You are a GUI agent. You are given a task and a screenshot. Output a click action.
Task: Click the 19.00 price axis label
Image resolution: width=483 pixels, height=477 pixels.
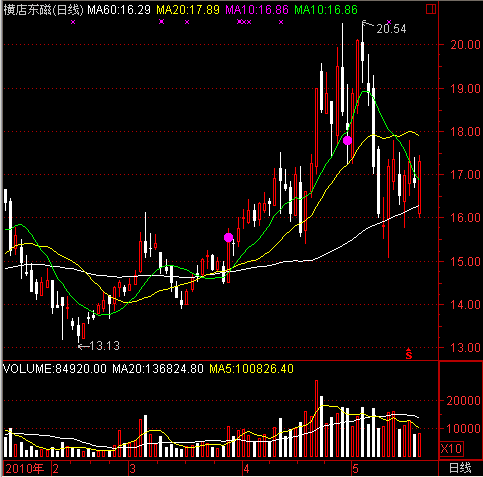pyautogui.click(x=465, y=89)
